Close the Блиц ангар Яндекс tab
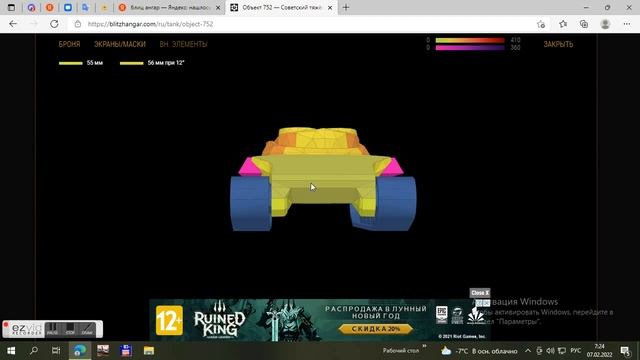This screenshot has width=640, height=360. (x=218, y=7)
